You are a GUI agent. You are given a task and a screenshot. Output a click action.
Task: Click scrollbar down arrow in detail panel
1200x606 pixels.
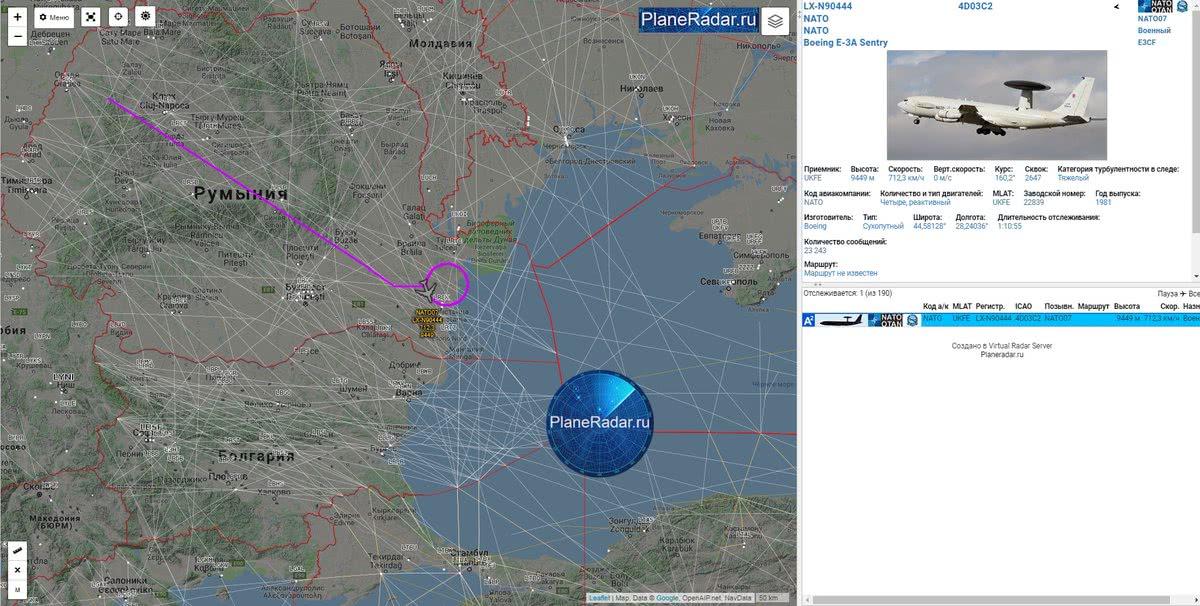coord(1195,277)
